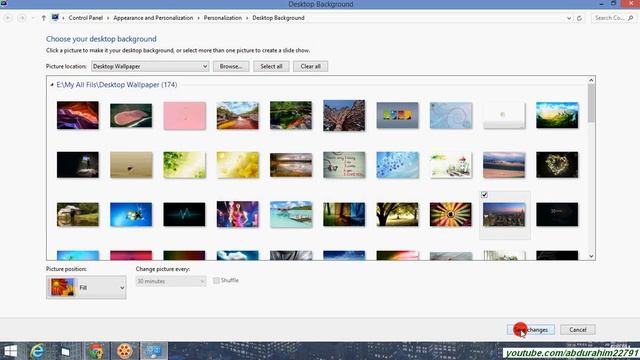Select the Windows logo blue wallpaper

[x=131, y=214]
